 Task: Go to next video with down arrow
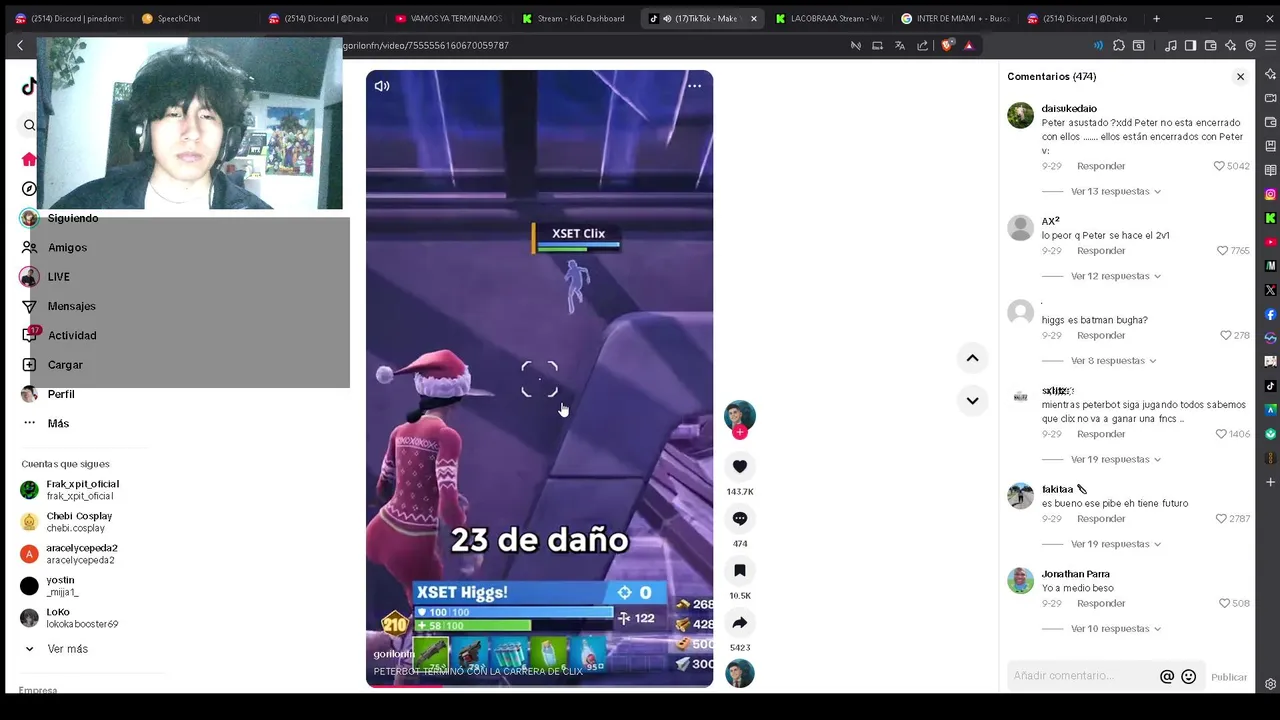[972, 400]
